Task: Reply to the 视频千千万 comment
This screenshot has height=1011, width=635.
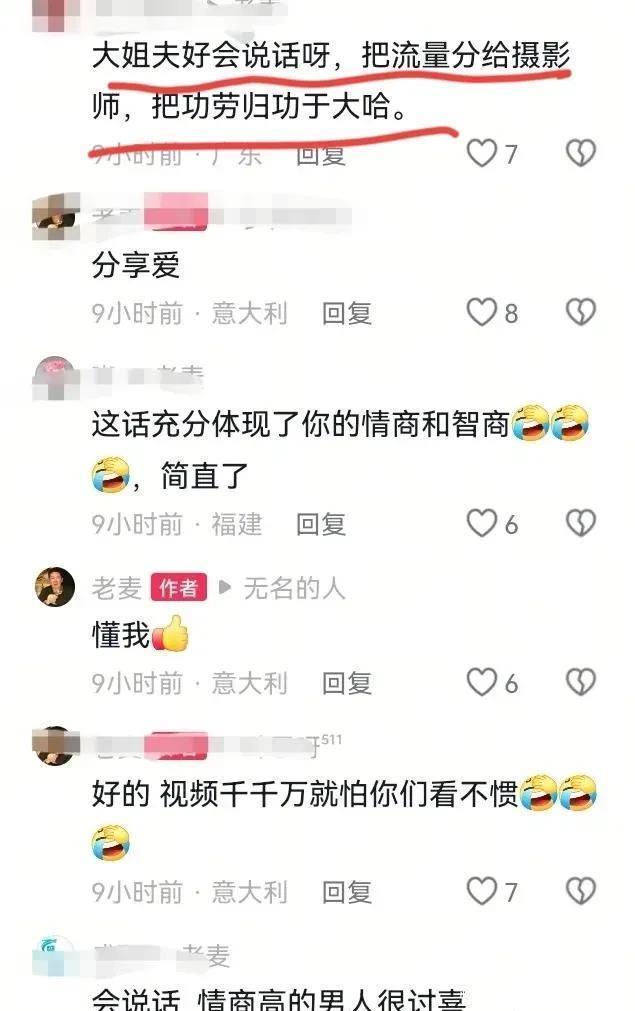Action: (347, 892)
